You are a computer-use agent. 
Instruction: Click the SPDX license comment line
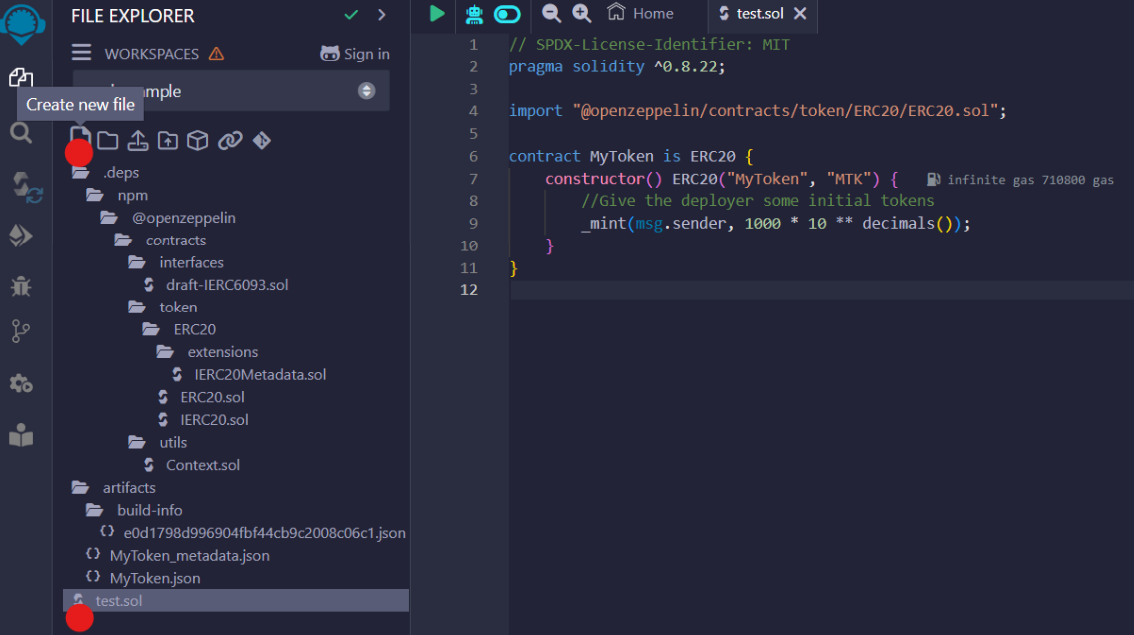[649, 44]
